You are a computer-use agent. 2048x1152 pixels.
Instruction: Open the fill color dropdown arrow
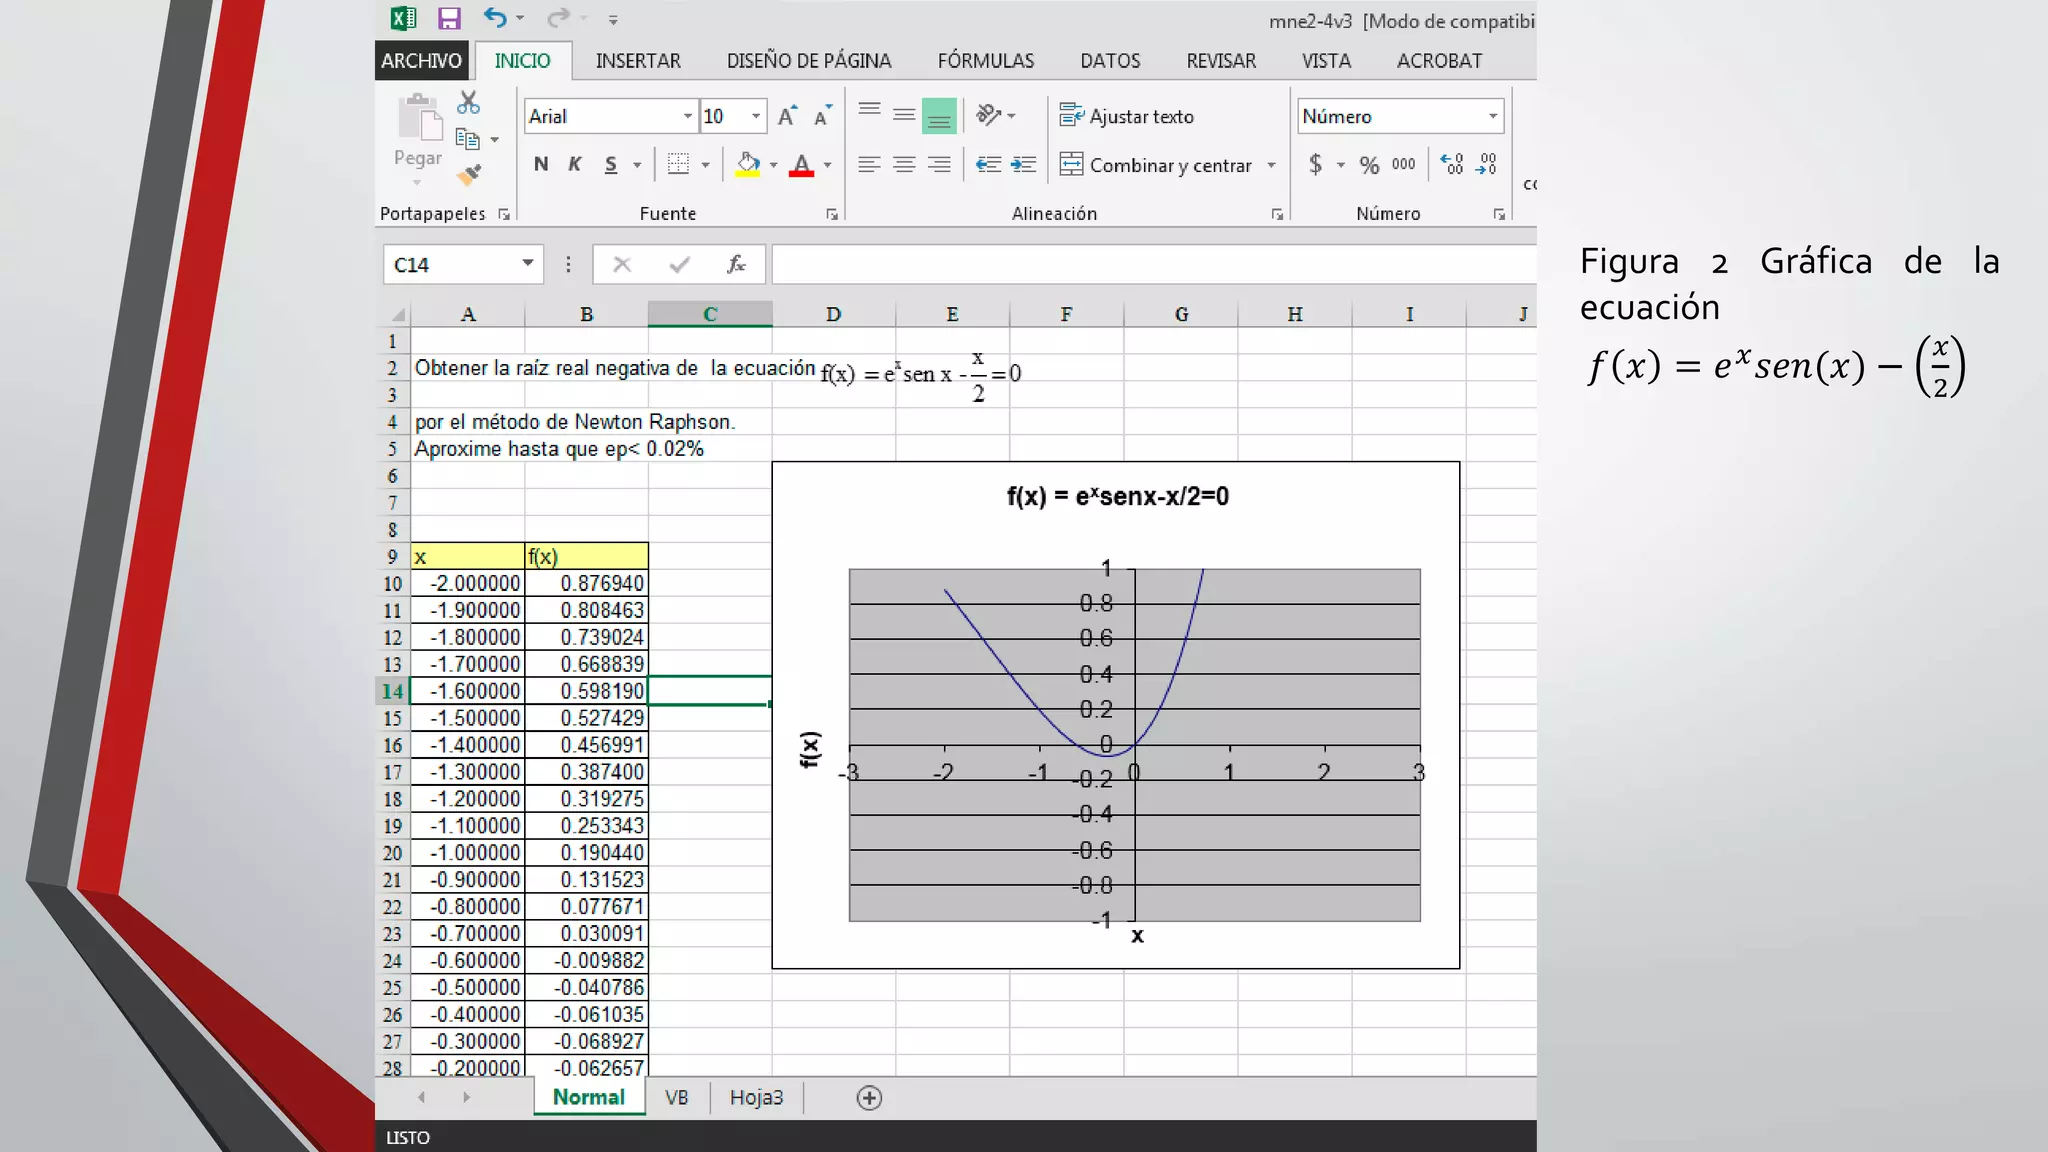coord(774,165)
